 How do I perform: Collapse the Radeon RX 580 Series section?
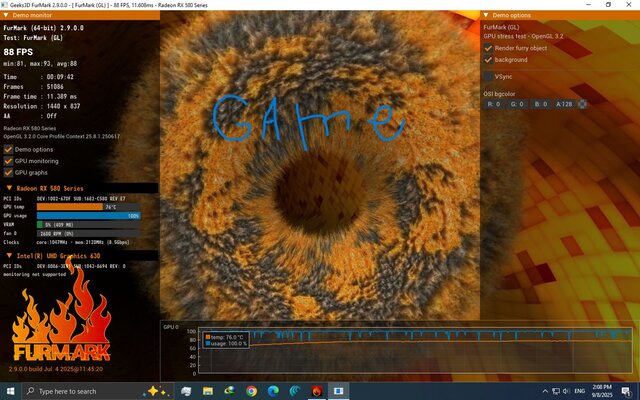tap(9, 188)
